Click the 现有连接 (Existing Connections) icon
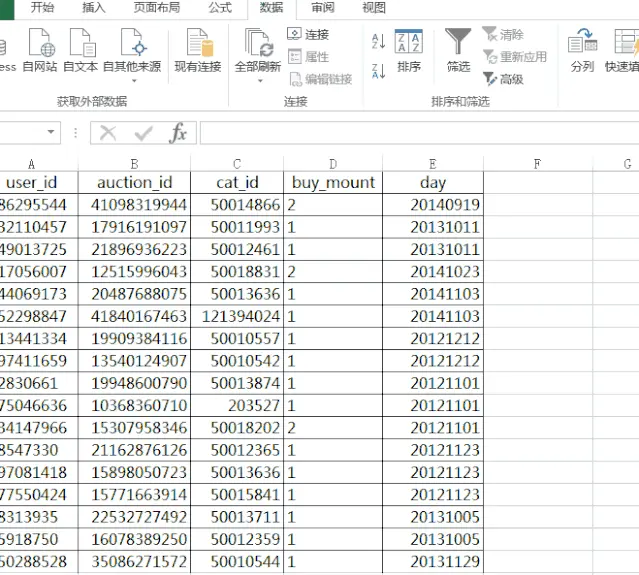The image size is (639, 575). pos(198,42)
